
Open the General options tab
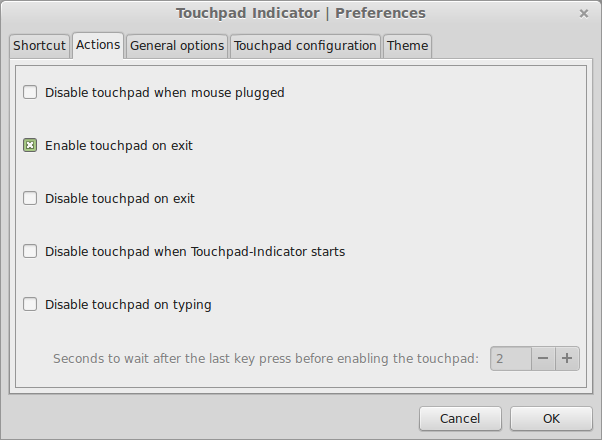tap(177, 46)
